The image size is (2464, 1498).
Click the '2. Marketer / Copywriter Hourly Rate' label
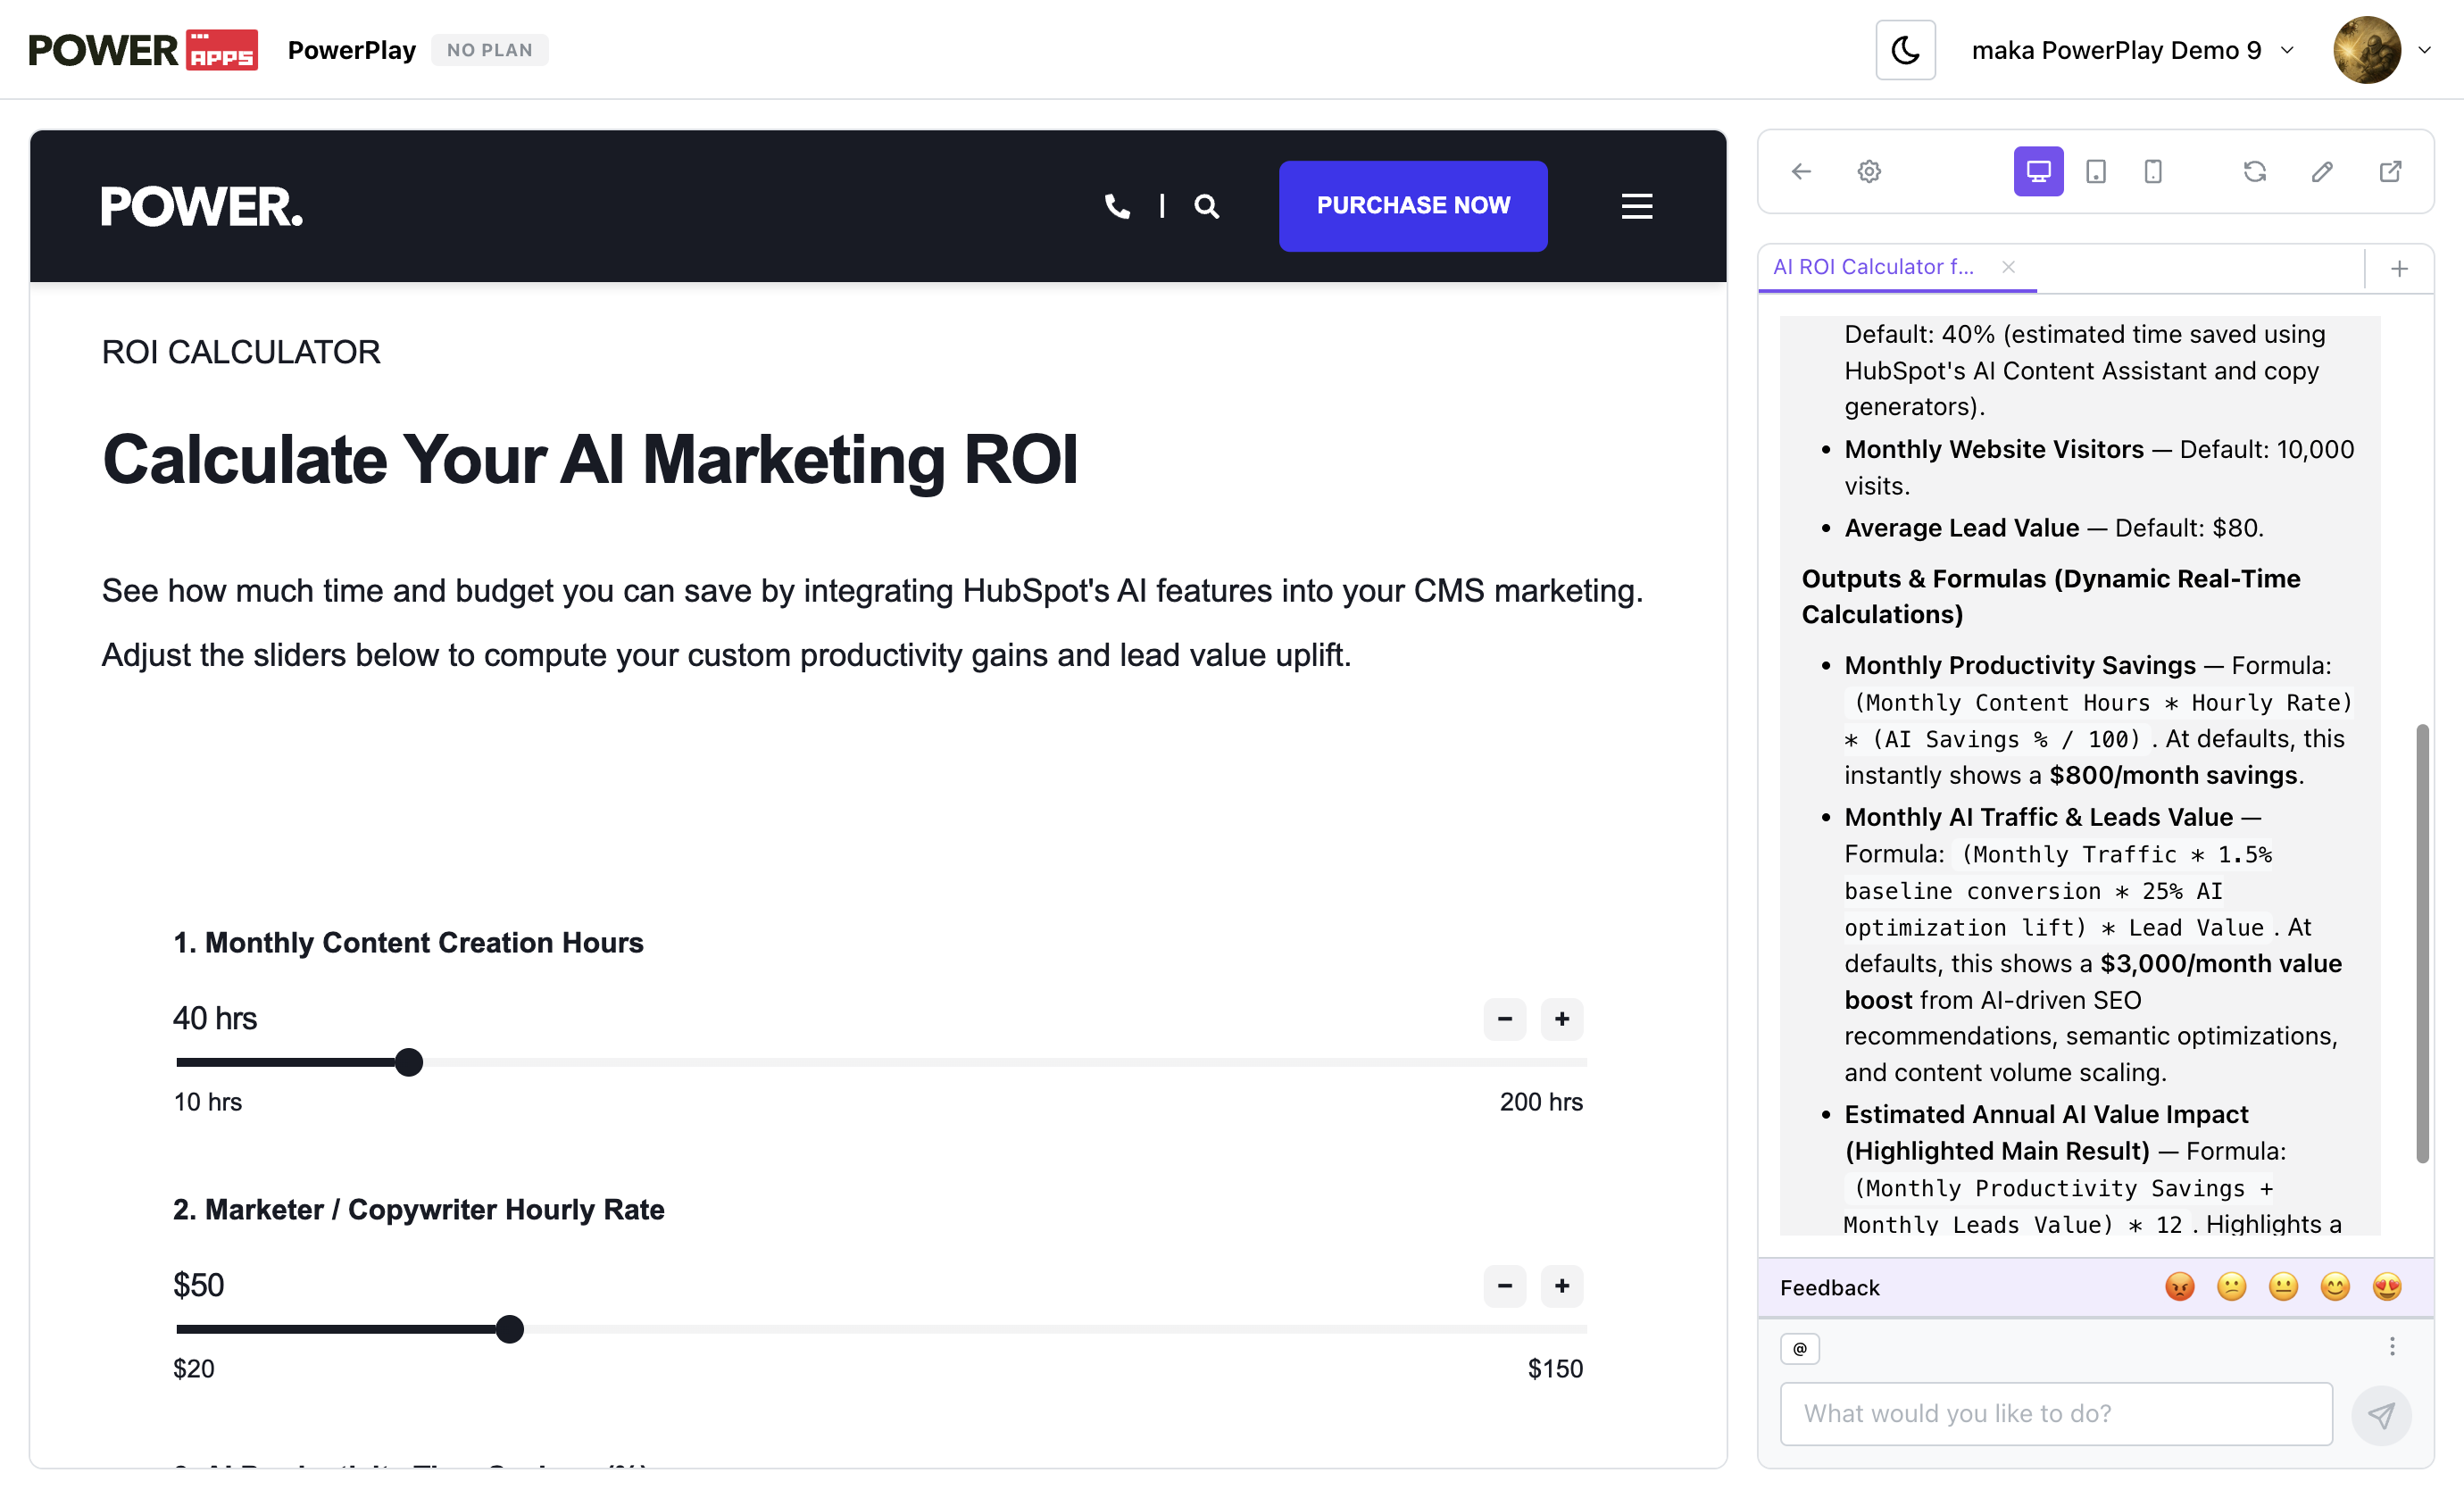pos(418,1209)
